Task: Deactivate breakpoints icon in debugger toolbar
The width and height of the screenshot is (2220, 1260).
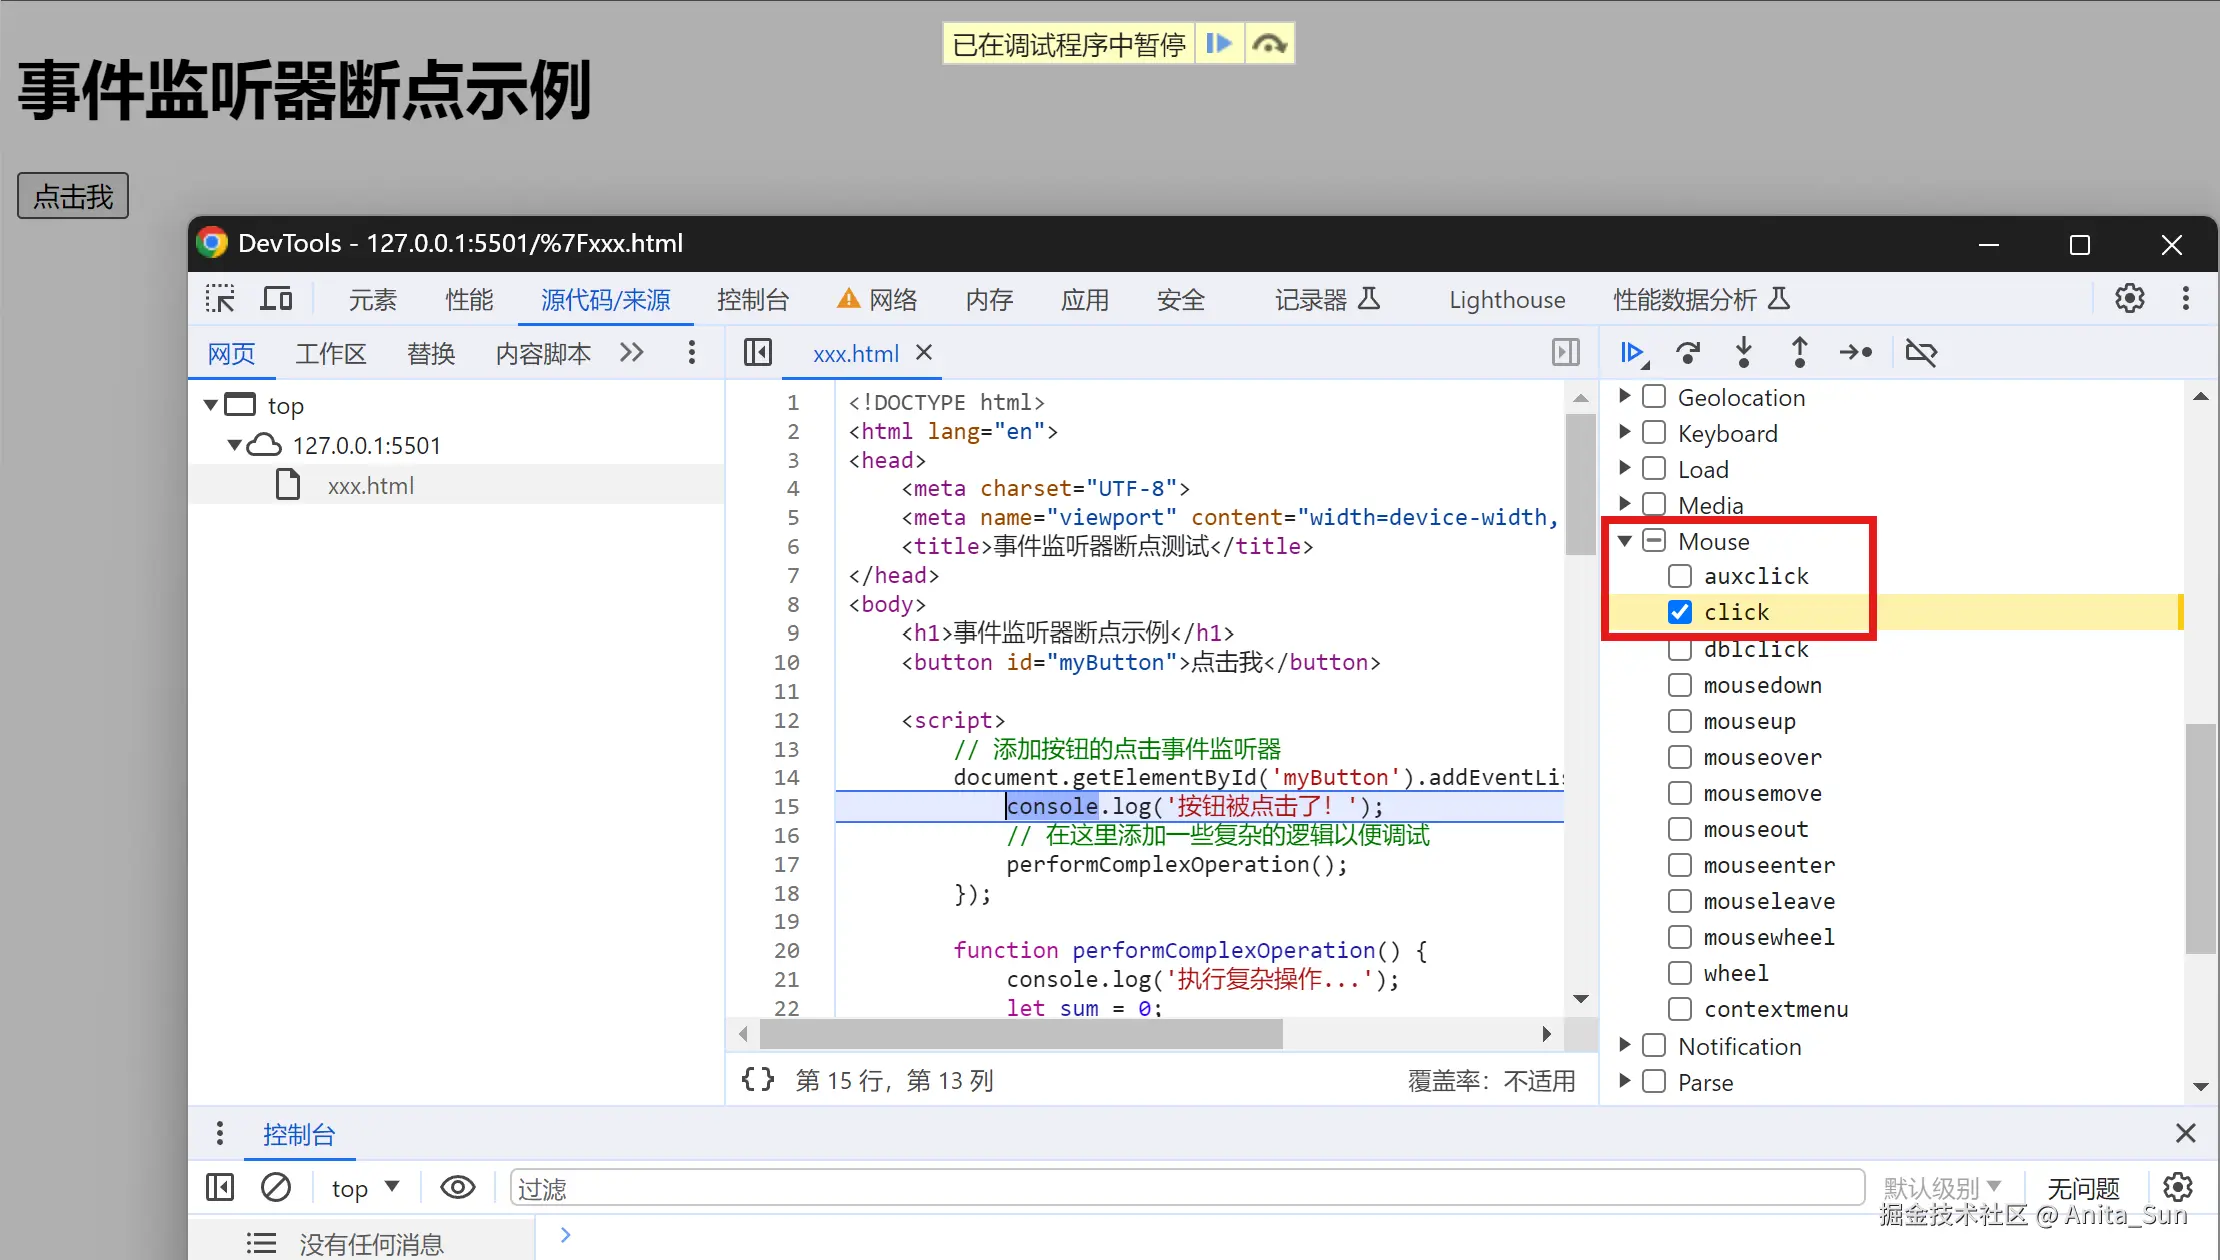Action: 1921,352
